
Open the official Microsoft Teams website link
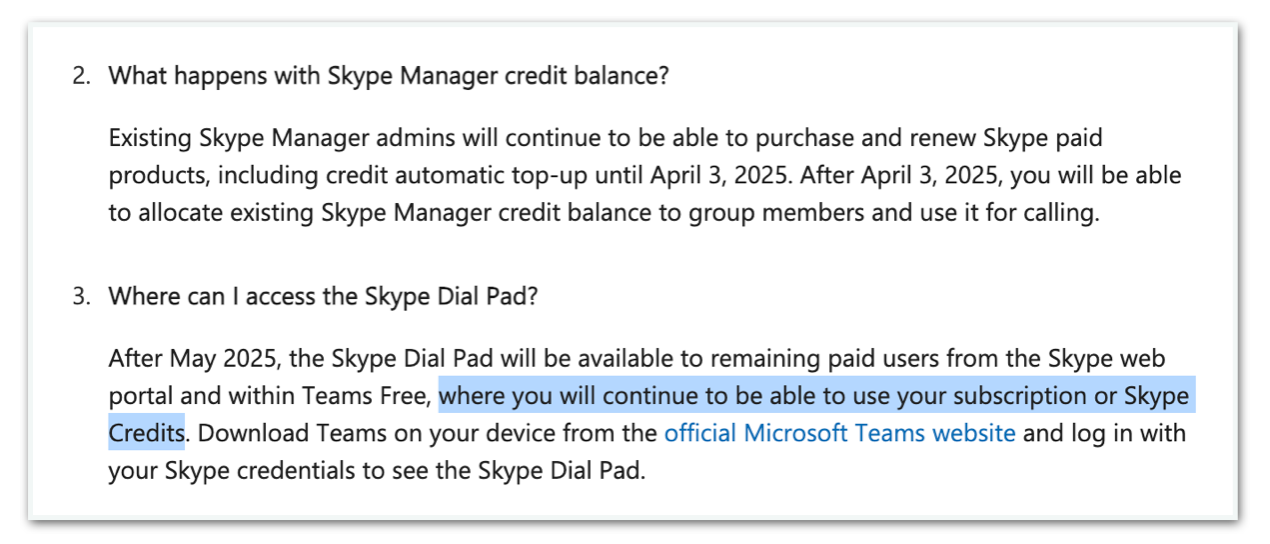(x=840, y=433)
